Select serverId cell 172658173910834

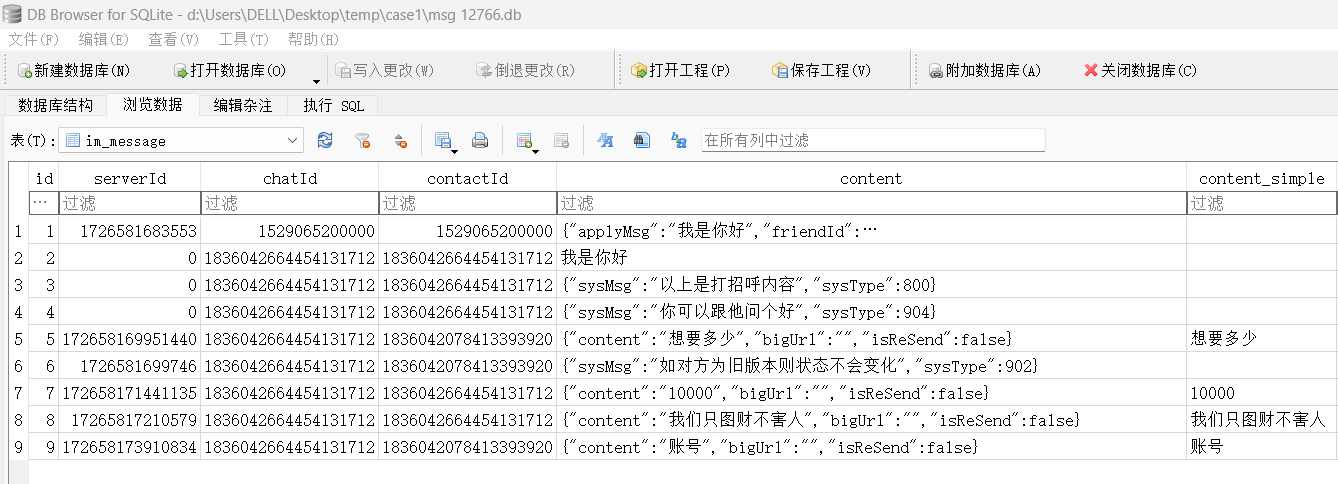pyautogui.click(x=130, y=447)
